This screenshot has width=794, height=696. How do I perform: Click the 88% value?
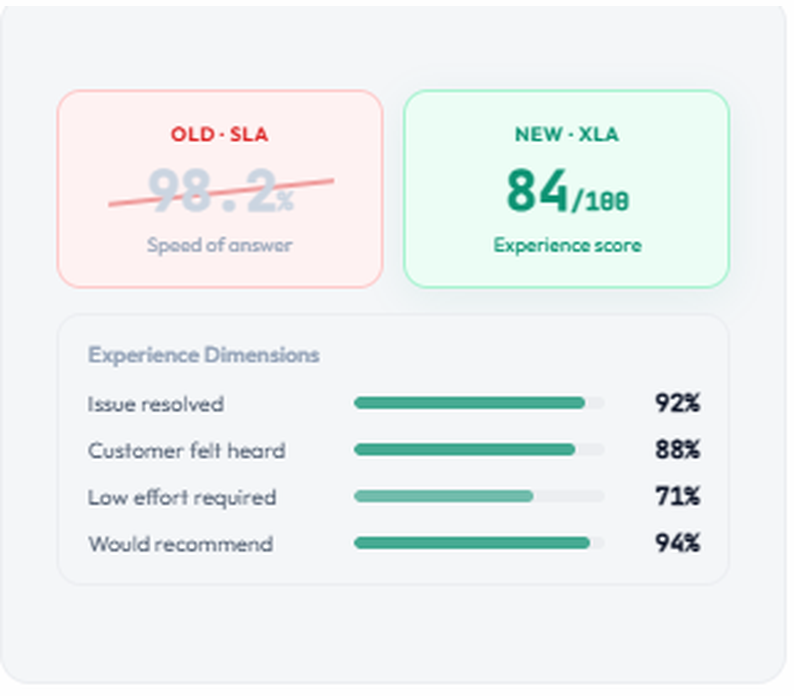coord(677,451)
